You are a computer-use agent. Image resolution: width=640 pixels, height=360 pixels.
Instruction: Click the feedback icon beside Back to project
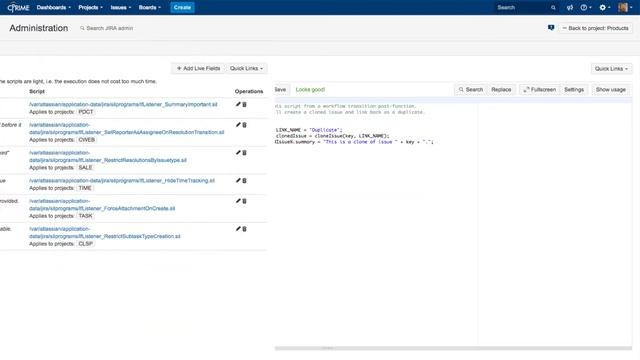(551, 28)
